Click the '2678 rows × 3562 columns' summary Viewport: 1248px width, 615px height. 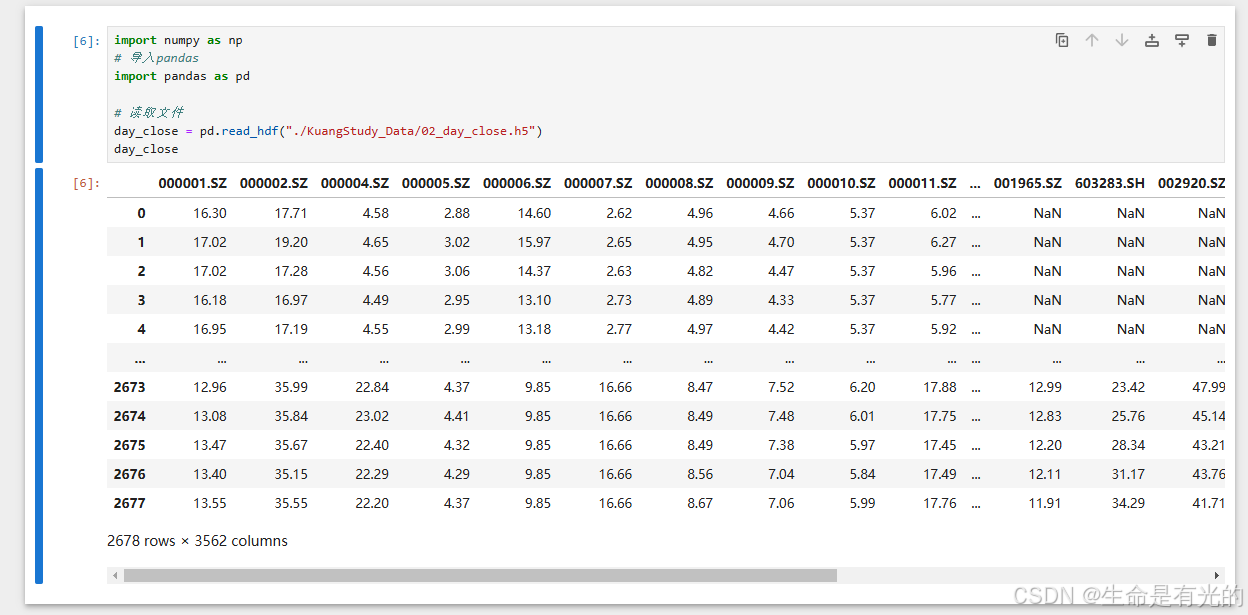pyautogui.click(x=197, y=541)
